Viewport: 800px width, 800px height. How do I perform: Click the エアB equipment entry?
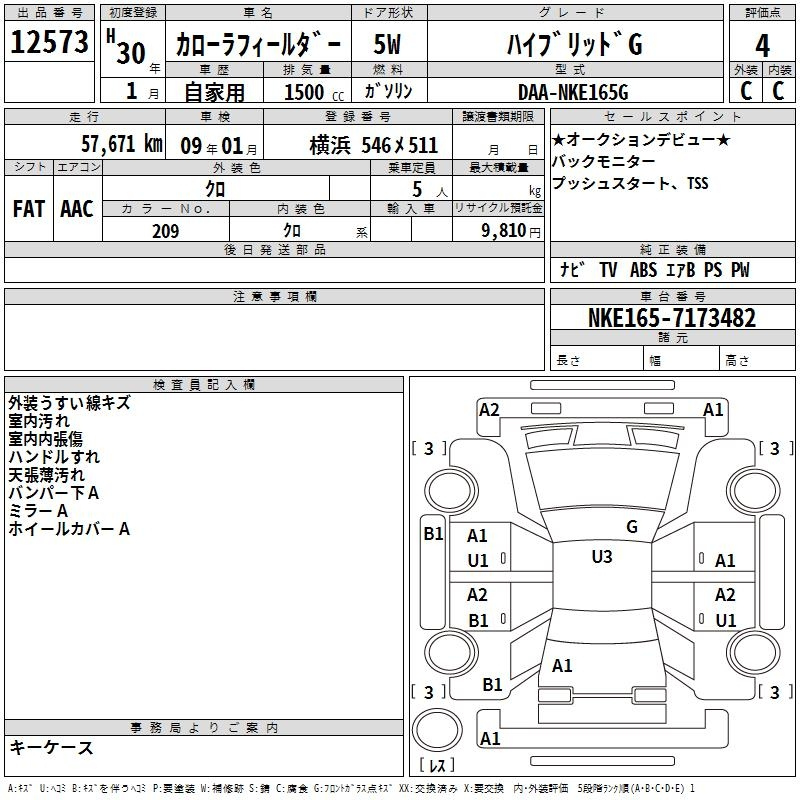(681, 269)
